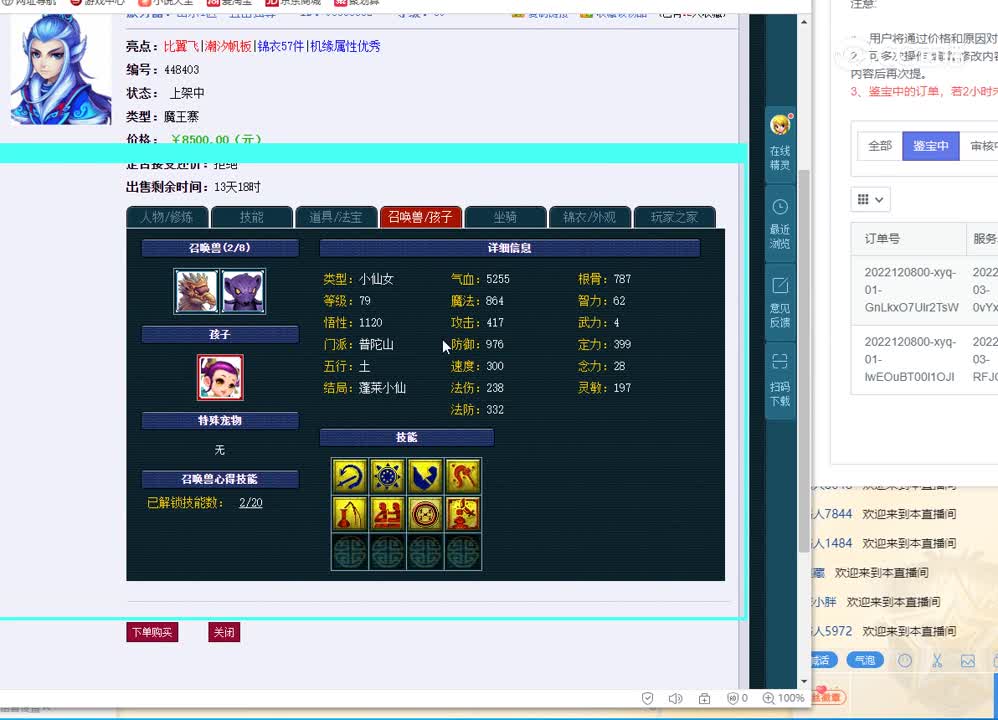998x720 pixels.
Task: Click chat message from user 人7844
Action: pyautogui.click(x=885, y=514)
